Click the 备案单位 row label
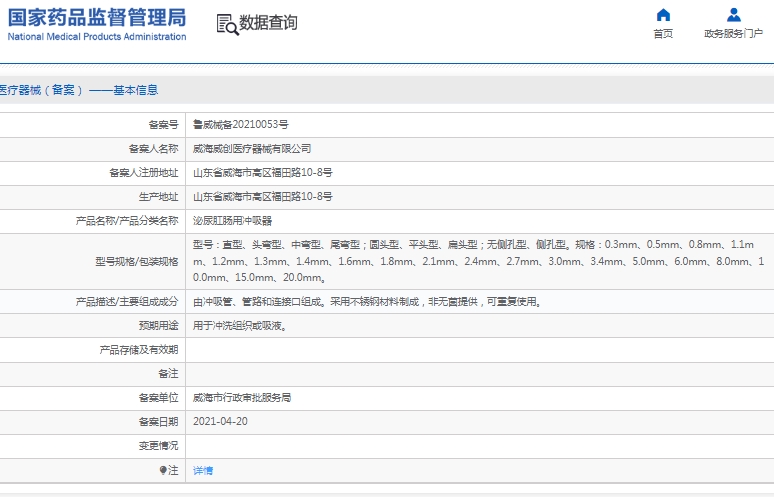Screen dimensions: 774x497 158,398
